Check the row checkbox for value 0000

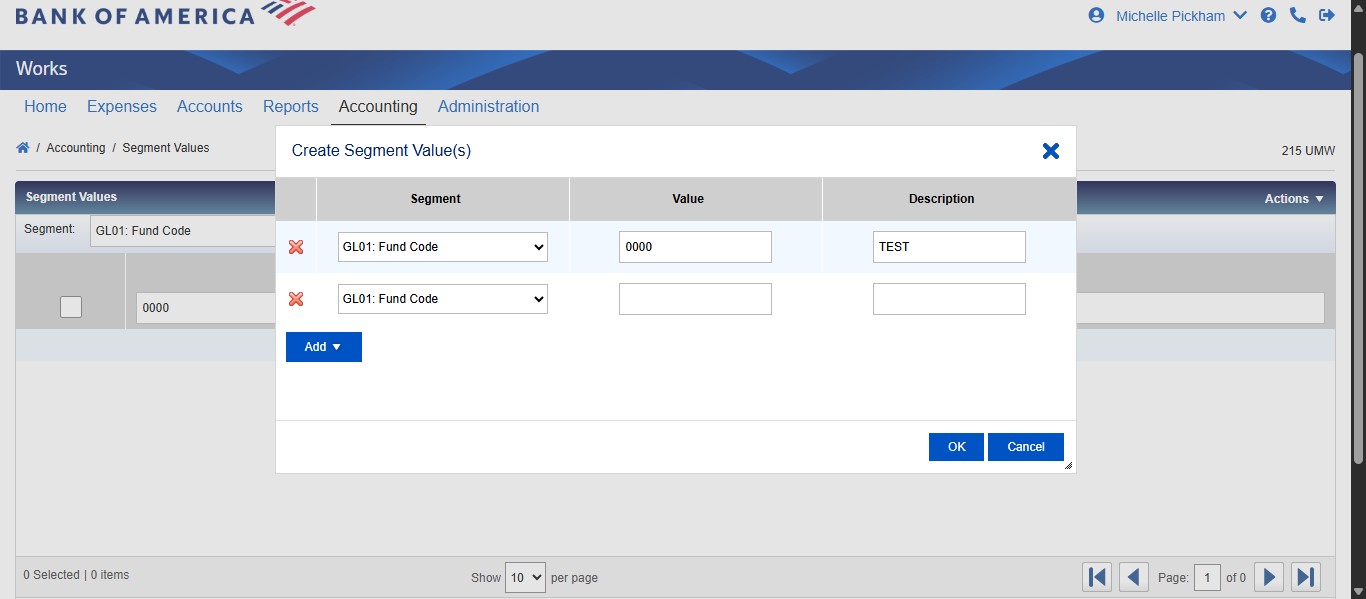pyautogui.click(x=70, y=307)
